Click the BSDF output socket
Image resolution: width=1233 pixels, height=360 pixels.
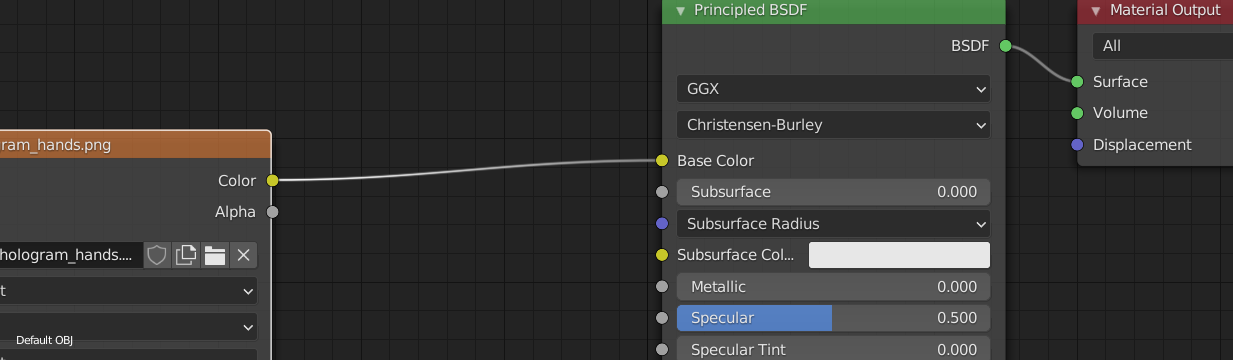pos(1005,46)
